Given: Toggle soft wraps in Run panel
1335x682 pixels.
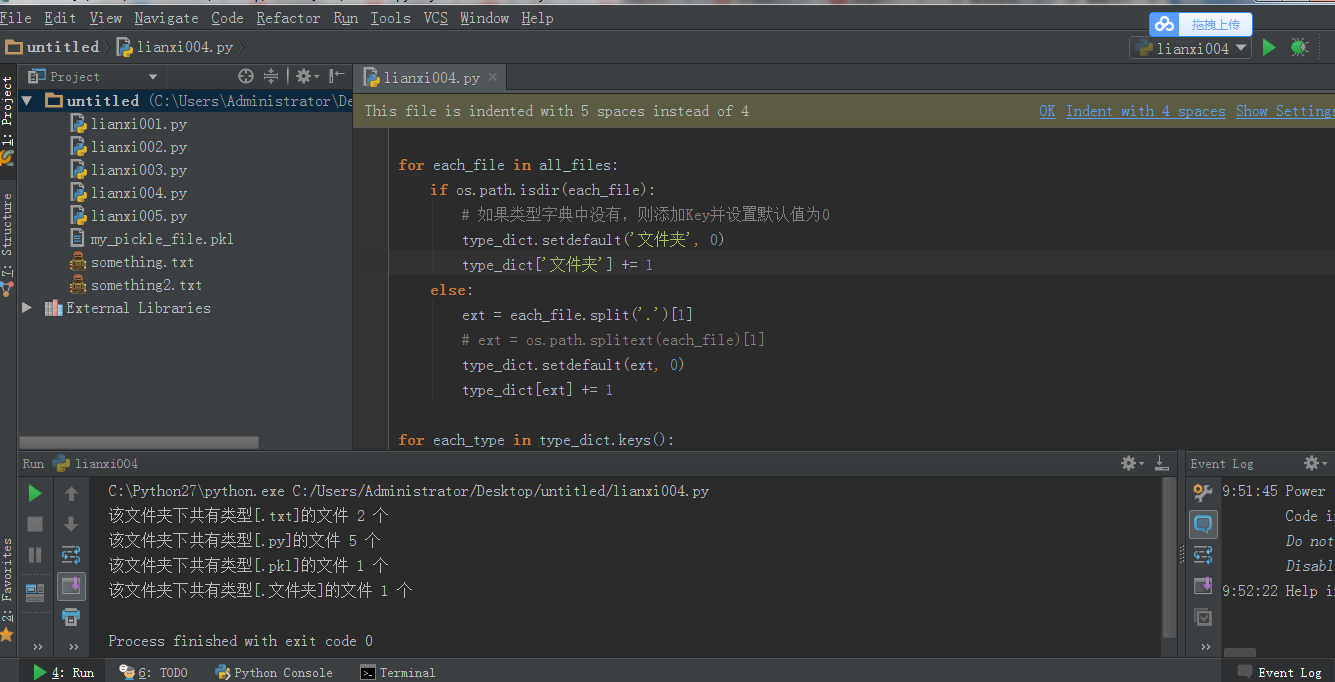Looking at the screenshot, I should pos(71,554).
